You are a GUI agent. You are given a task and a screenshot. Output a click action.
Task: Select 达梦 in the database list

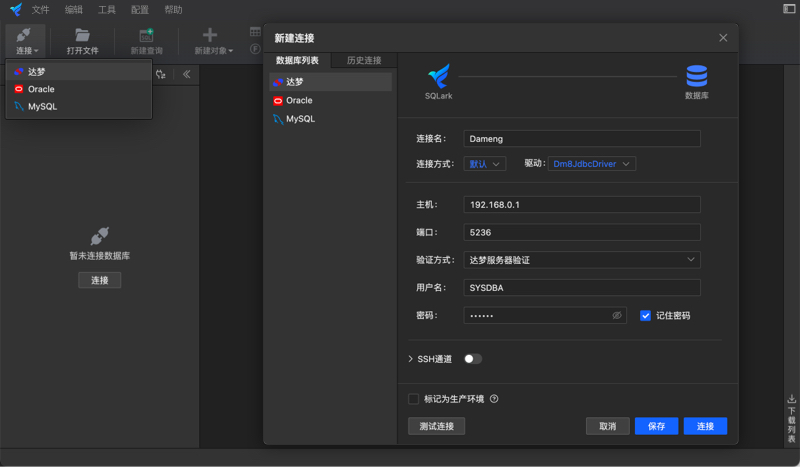pos(331,82)
